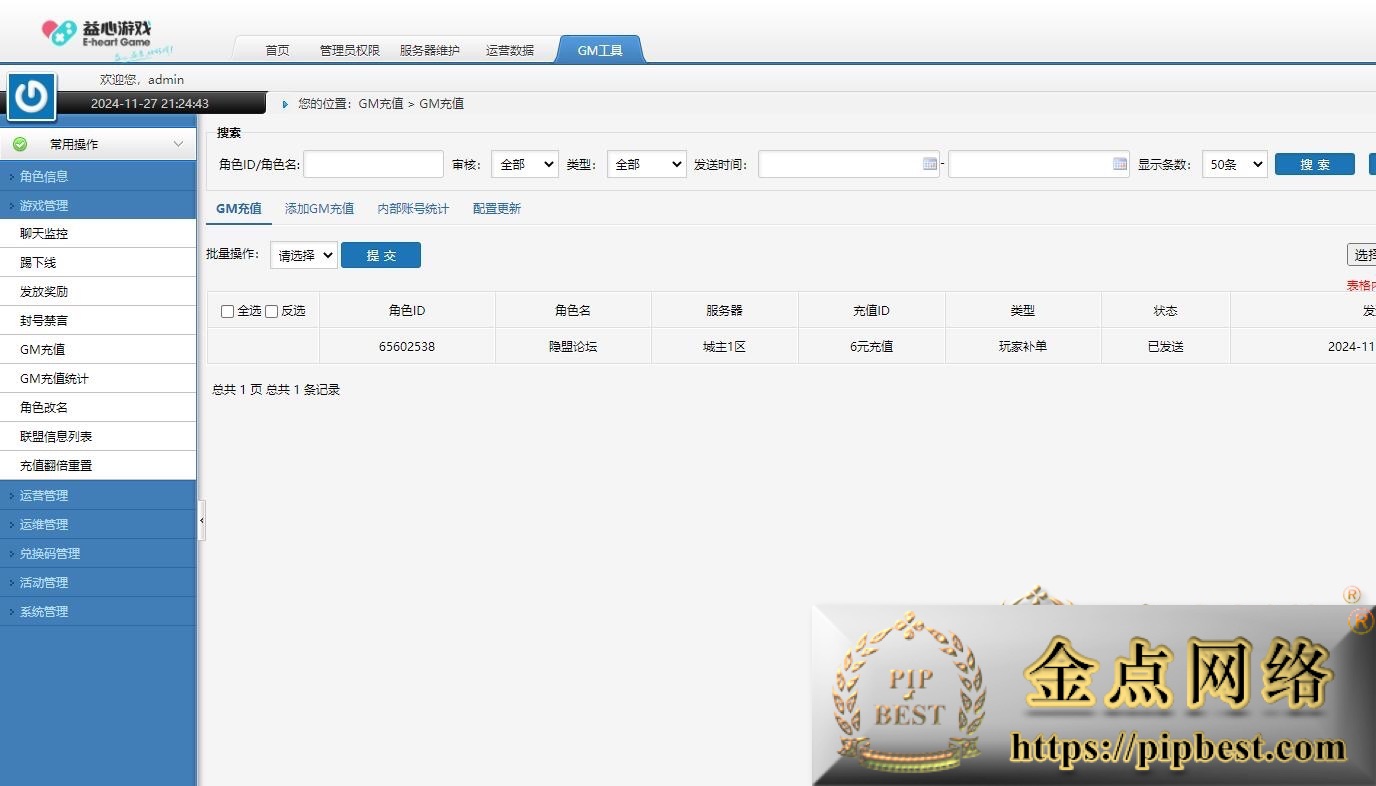Expand the 运营管理 section
This screenshot has width=1376, height=786.
click(x=98, y=495)
